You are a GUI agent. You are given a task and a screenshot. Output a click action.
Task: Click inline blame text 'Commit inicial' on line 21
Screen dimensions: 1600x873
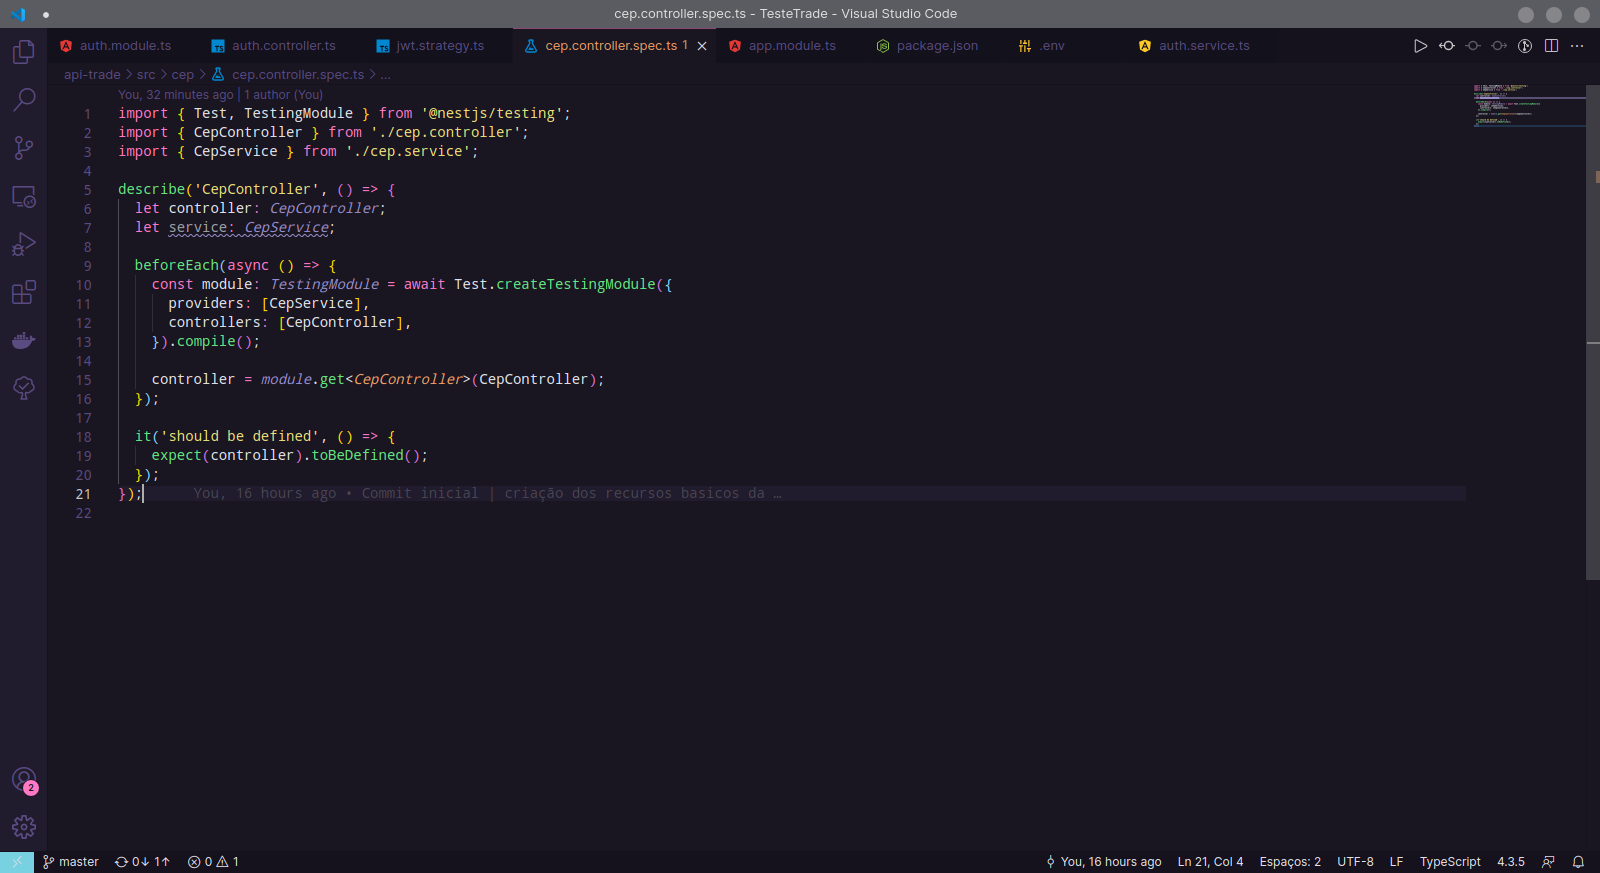420,494
